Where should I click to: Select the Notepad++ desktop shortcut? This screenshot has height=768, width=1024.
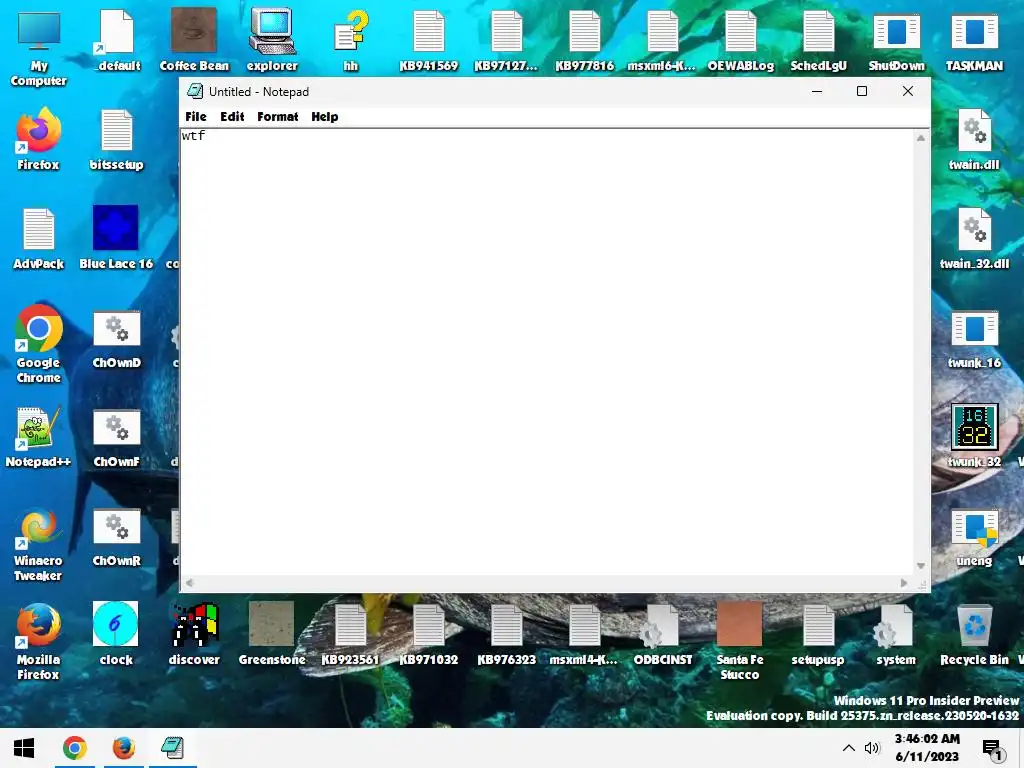38,436
